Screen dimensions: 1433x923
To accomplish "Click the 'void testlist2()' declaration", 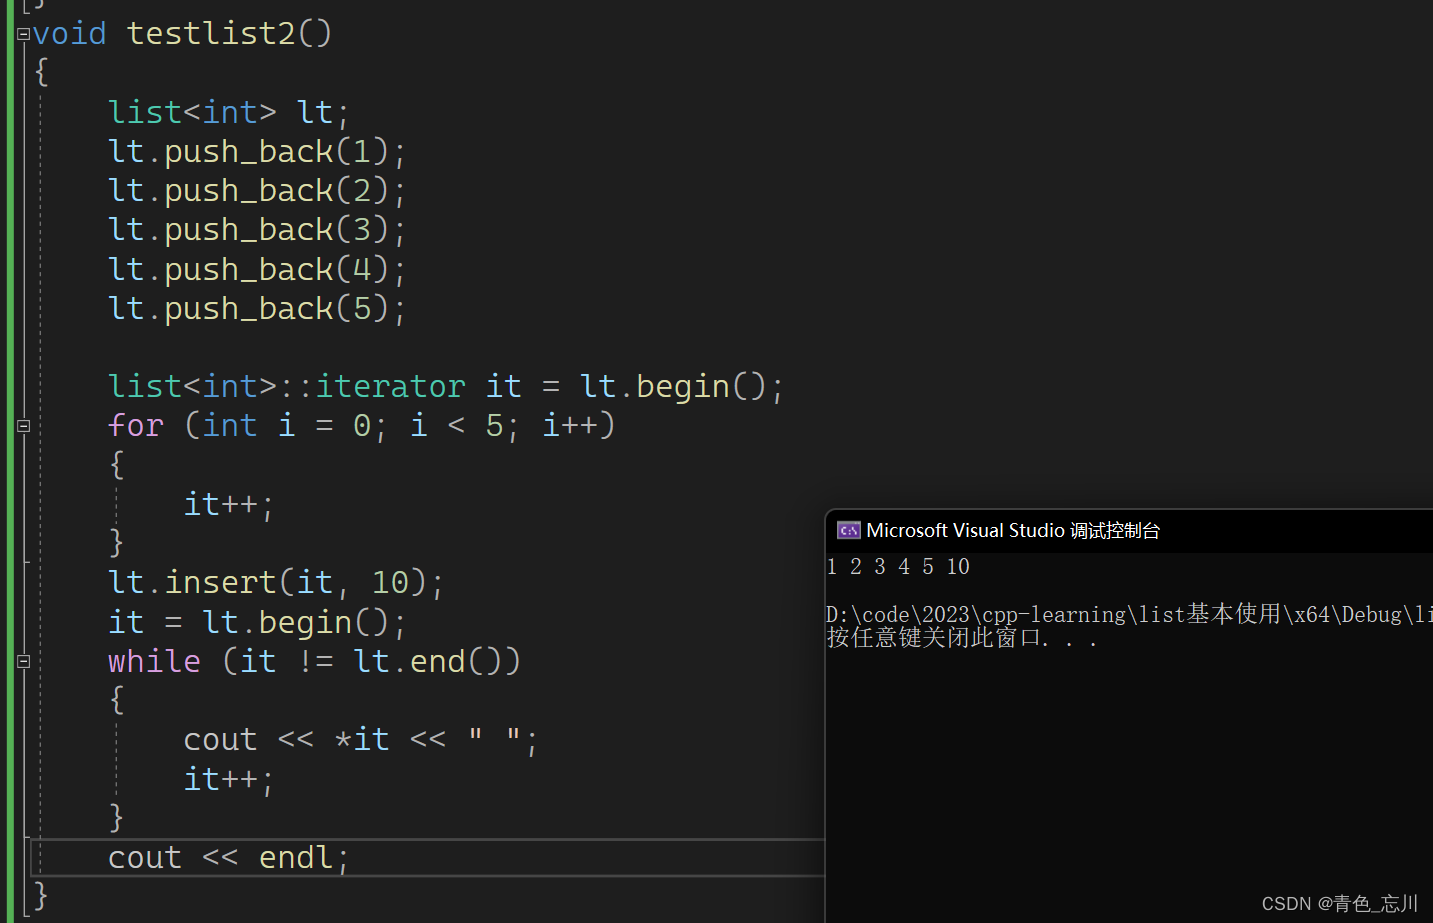I will click(x=182, y=34).
